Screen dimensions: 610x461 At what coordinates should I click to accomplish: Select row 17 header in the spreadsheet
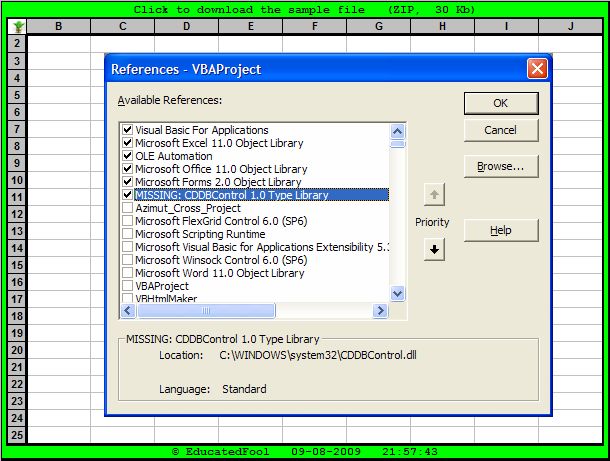click(x=17, y=299)
